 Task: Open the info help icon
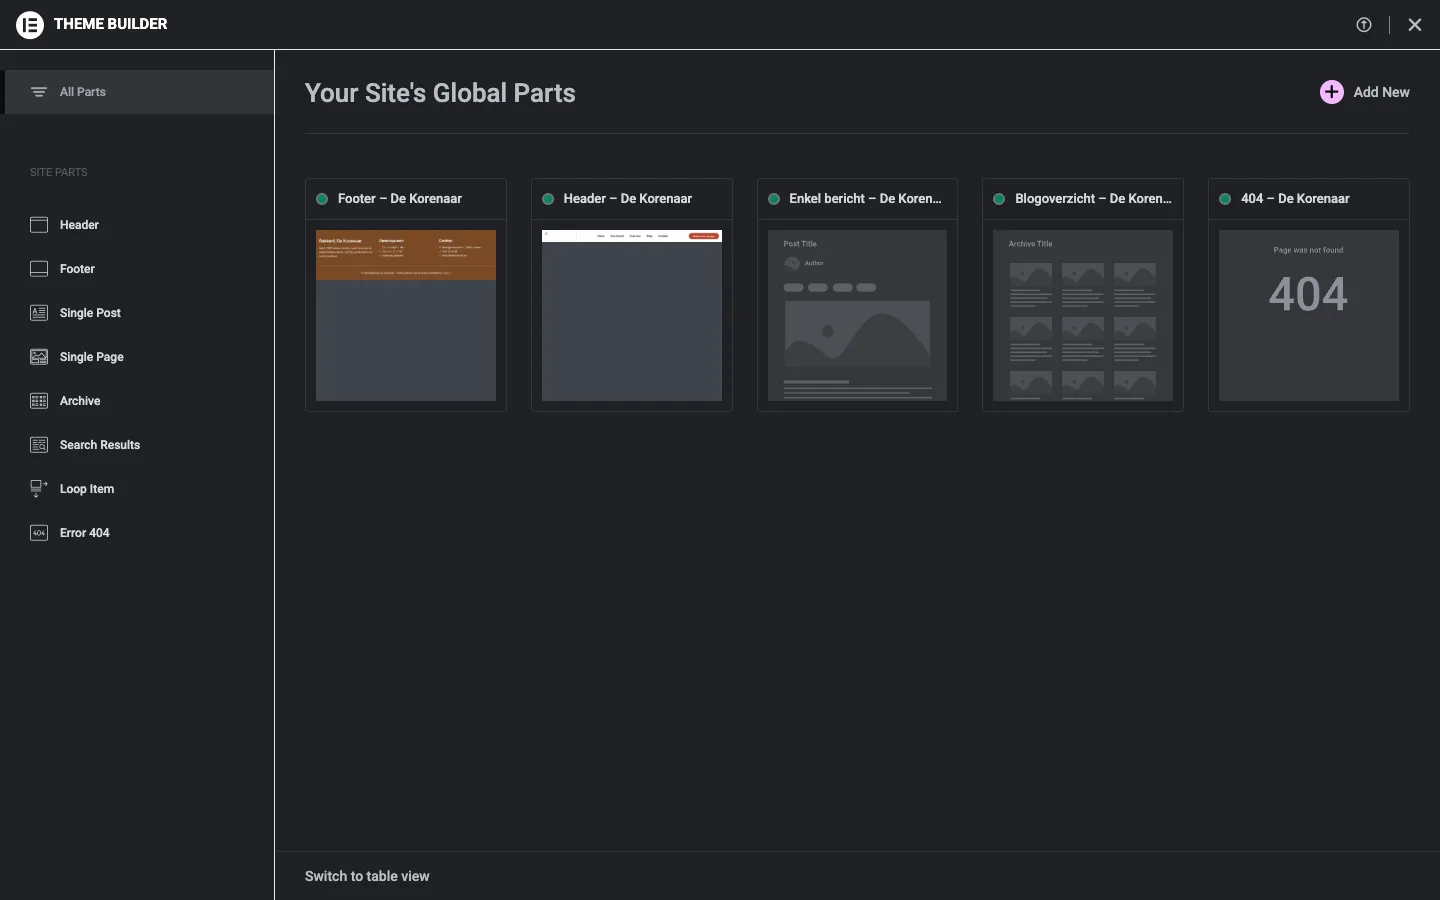click(1364, 25)
